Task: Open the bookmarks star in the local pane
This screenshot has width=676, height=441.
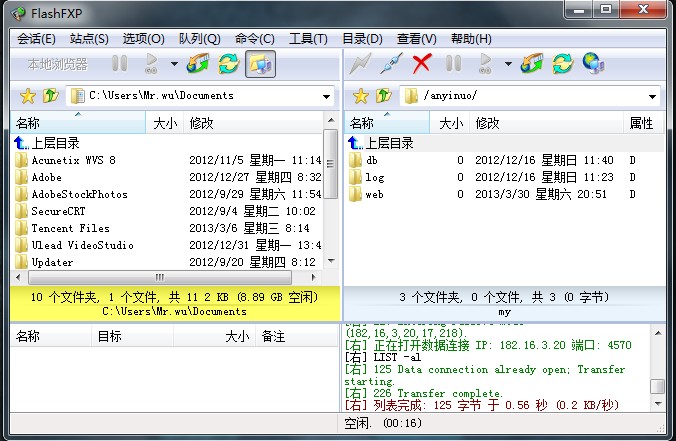Action: click(x=27, y=96)
